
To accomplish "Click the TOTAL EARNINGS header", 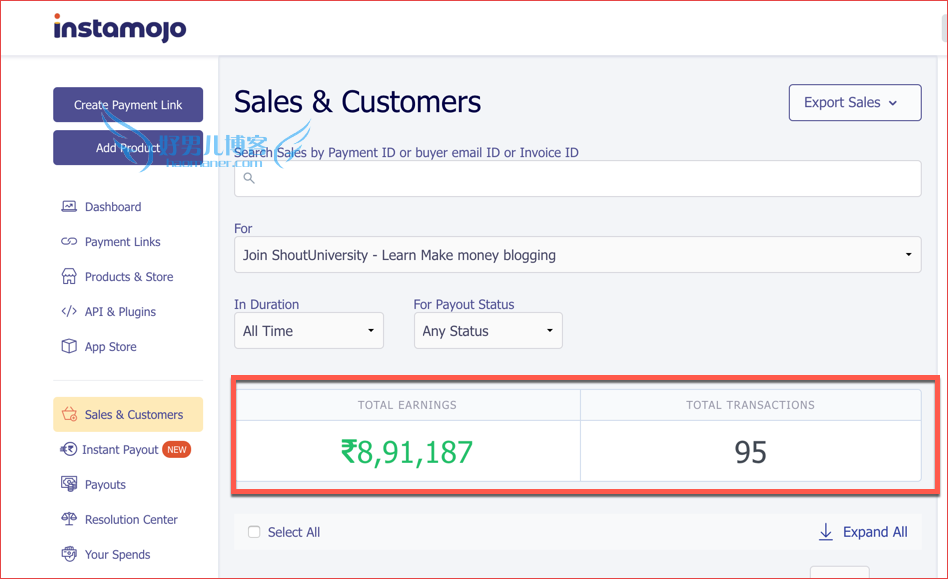I will (x=407, y=405).
